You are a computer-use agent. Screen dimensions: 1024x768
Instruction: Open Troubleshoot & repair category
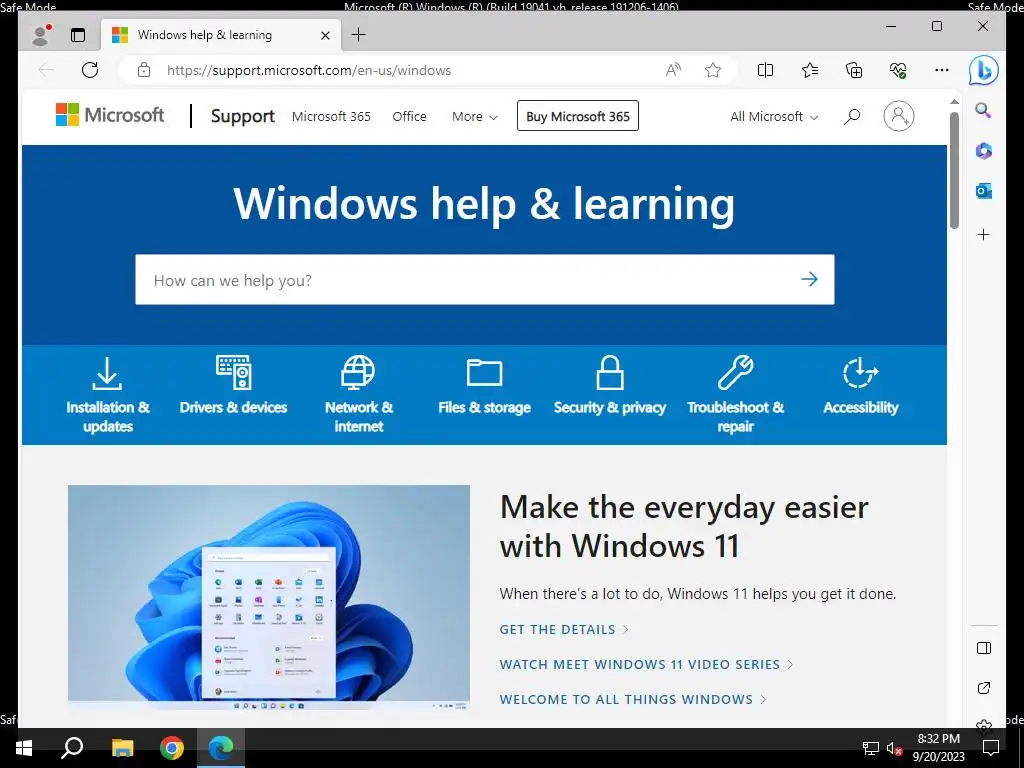tap(735, 394)
